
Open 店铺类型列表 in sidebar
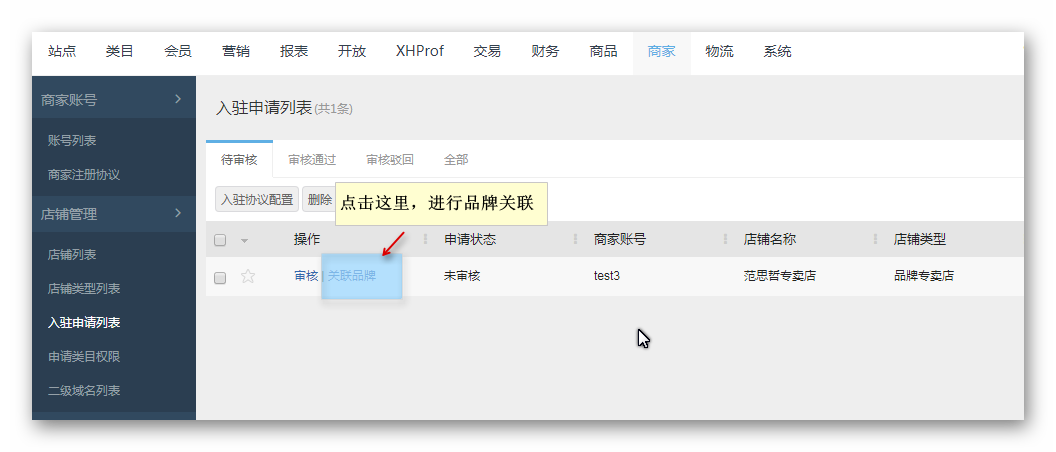tap(84, 288)
